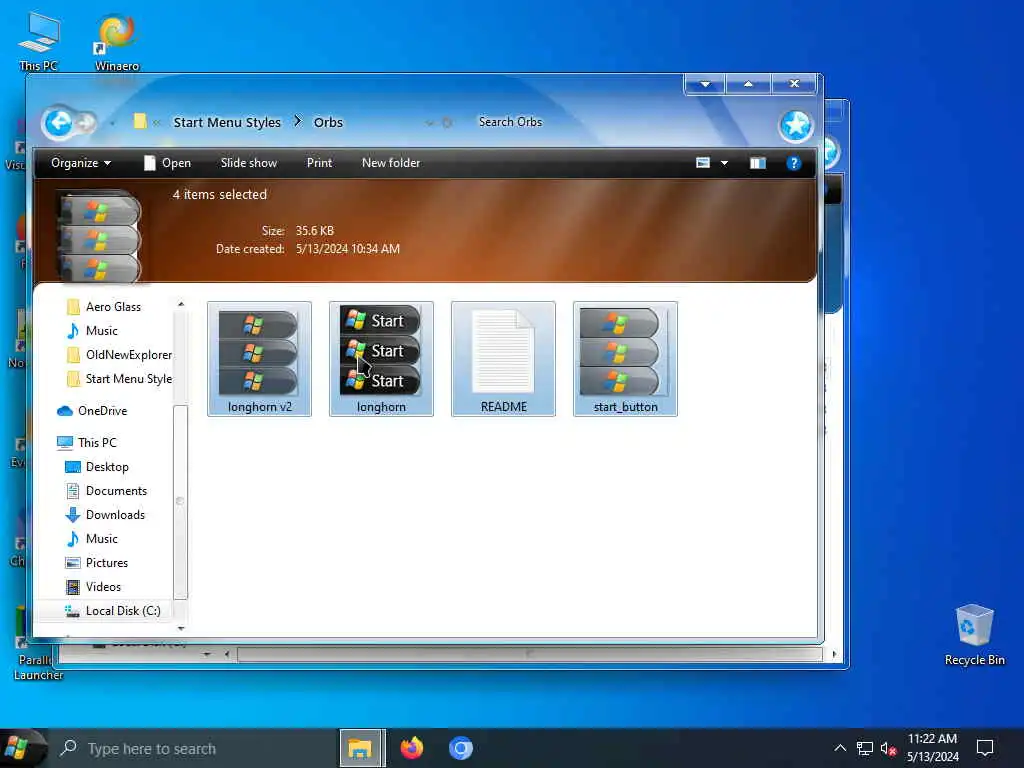
Task: Click right scroll arrow of background window
Action: click(834, 654)
